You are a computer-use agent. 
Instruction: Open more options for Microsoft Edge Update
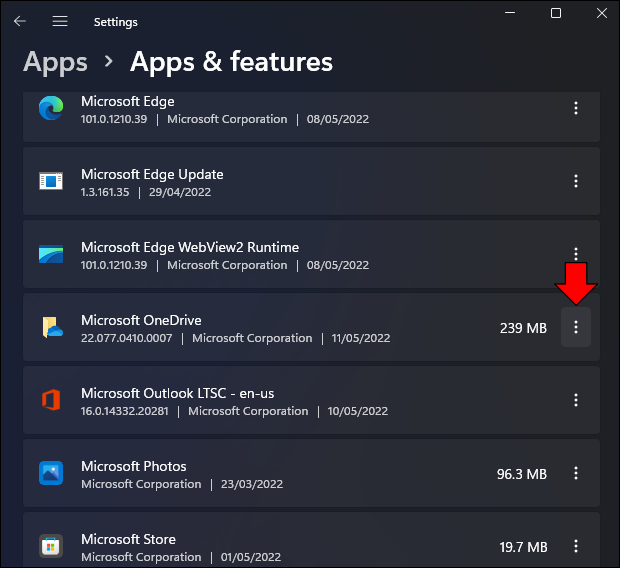576,181
